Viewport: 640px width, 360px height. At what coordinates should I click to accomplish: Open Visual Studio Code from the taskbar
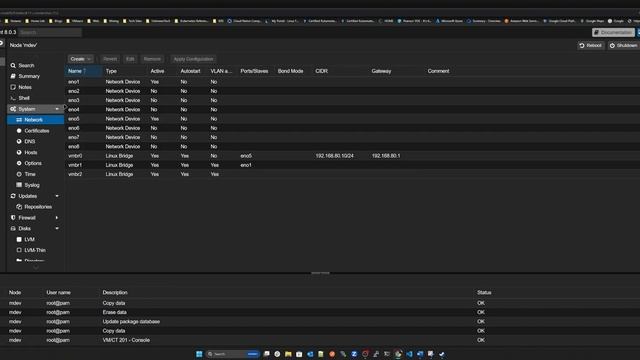pos(409,354)
